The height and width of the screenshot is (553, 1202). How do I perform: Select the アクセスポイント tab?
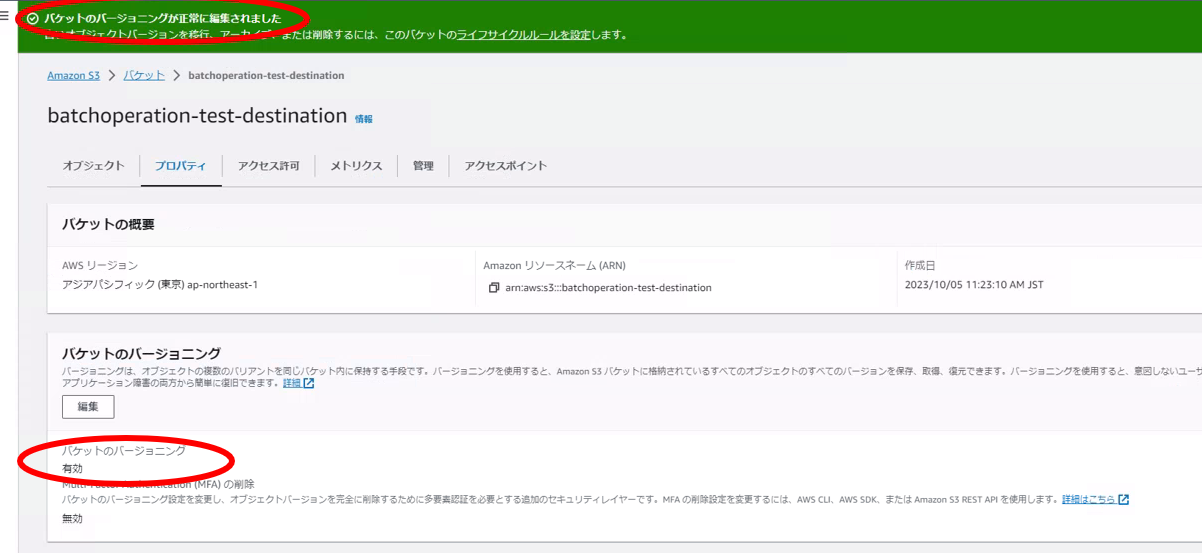click(x=505, y=166)
